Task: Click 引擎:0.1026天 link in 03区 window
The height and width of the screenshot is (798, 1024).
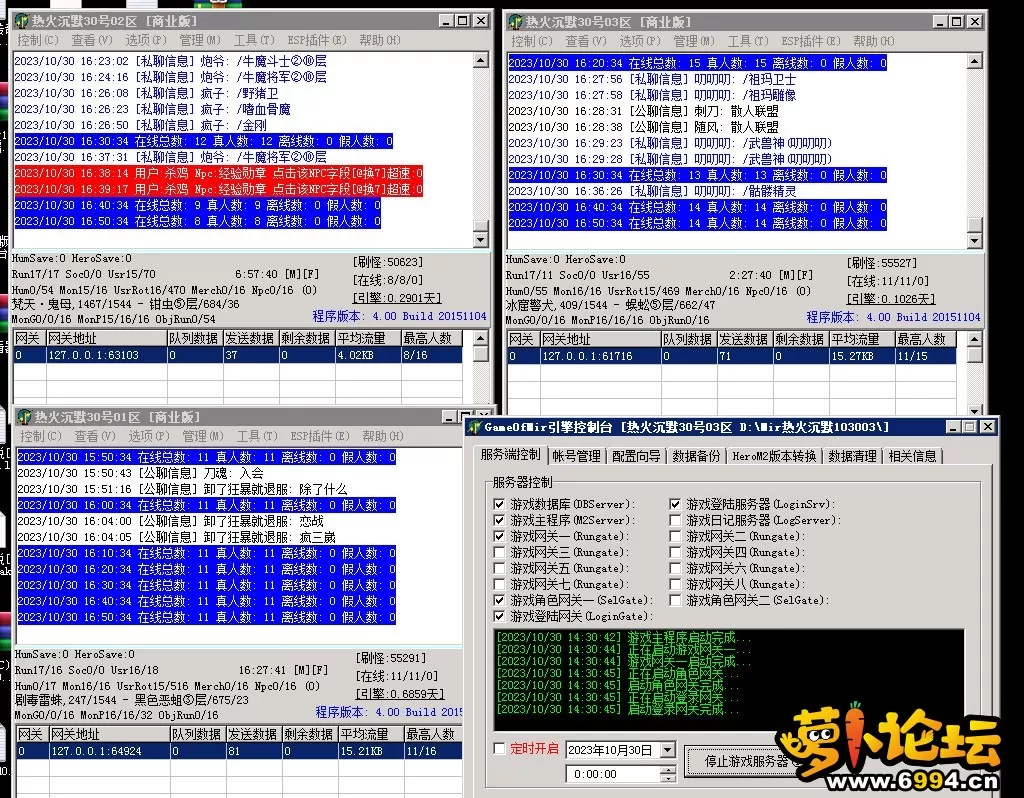Action: coord(891,299)
